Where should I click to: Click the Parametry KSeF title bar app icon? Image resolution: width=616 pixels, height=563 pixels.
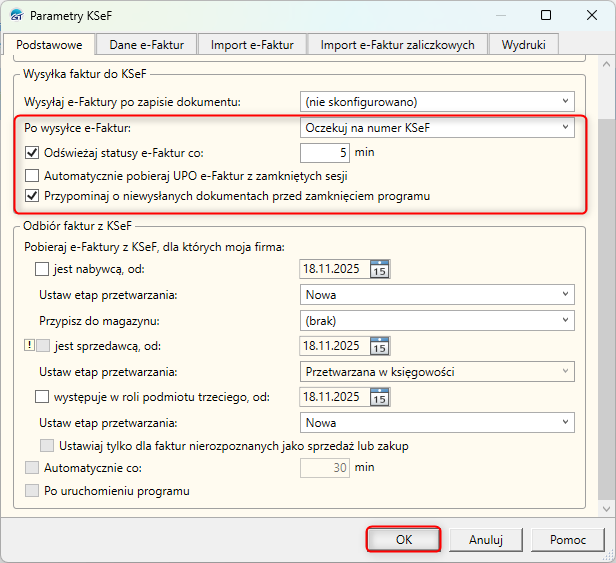pos(16,16)
